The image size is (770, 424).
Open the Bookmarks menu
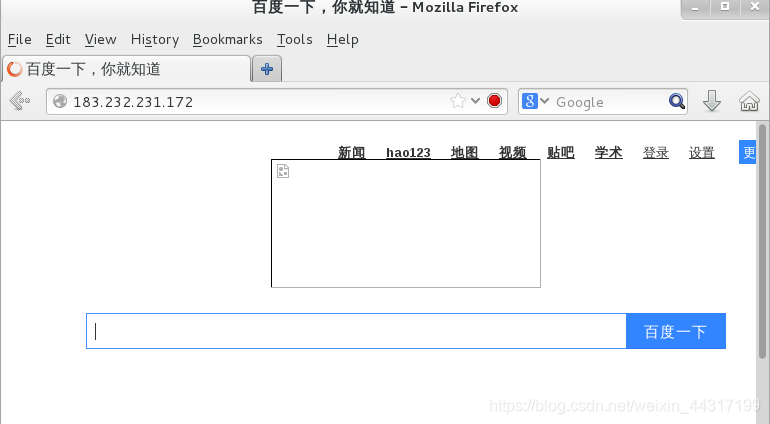(227, 39)
